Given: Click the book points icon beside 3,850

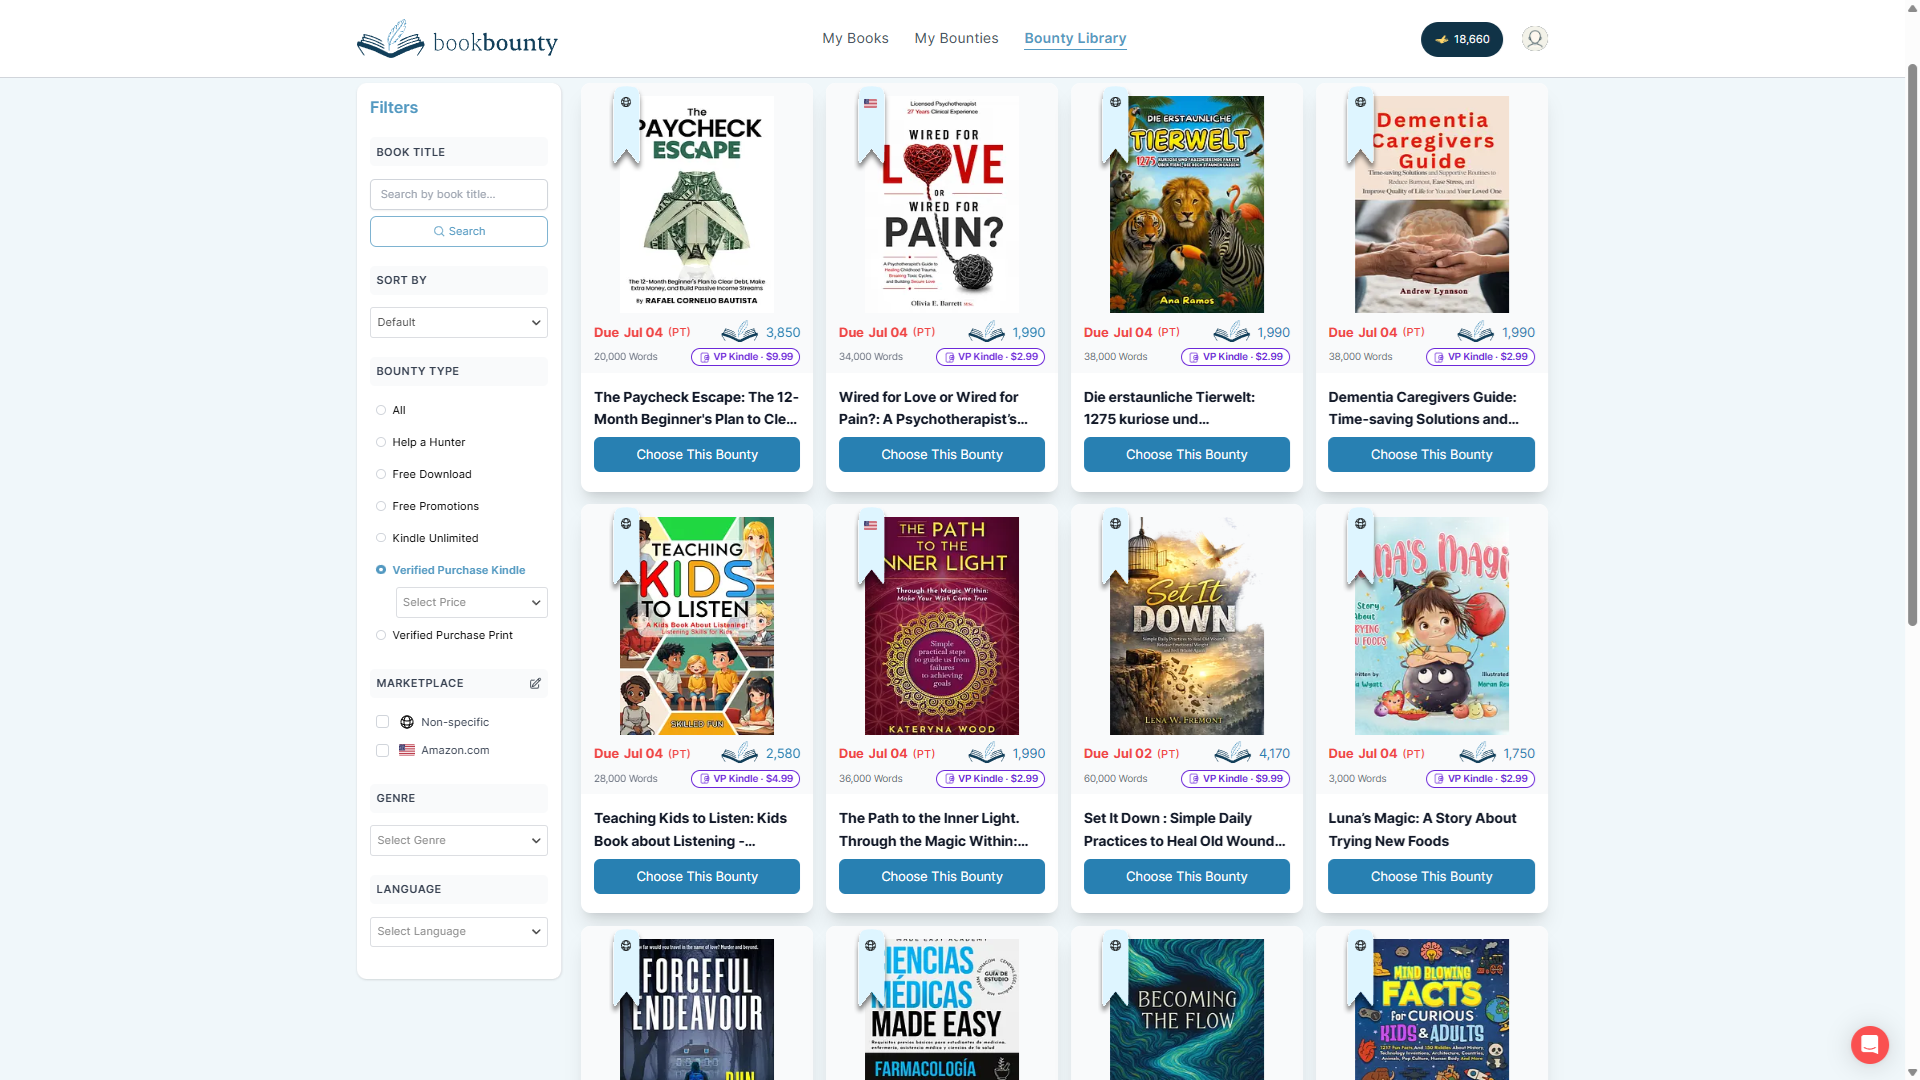Looking at the screenshot, I should pyautogui.click(x=740, y=332).
